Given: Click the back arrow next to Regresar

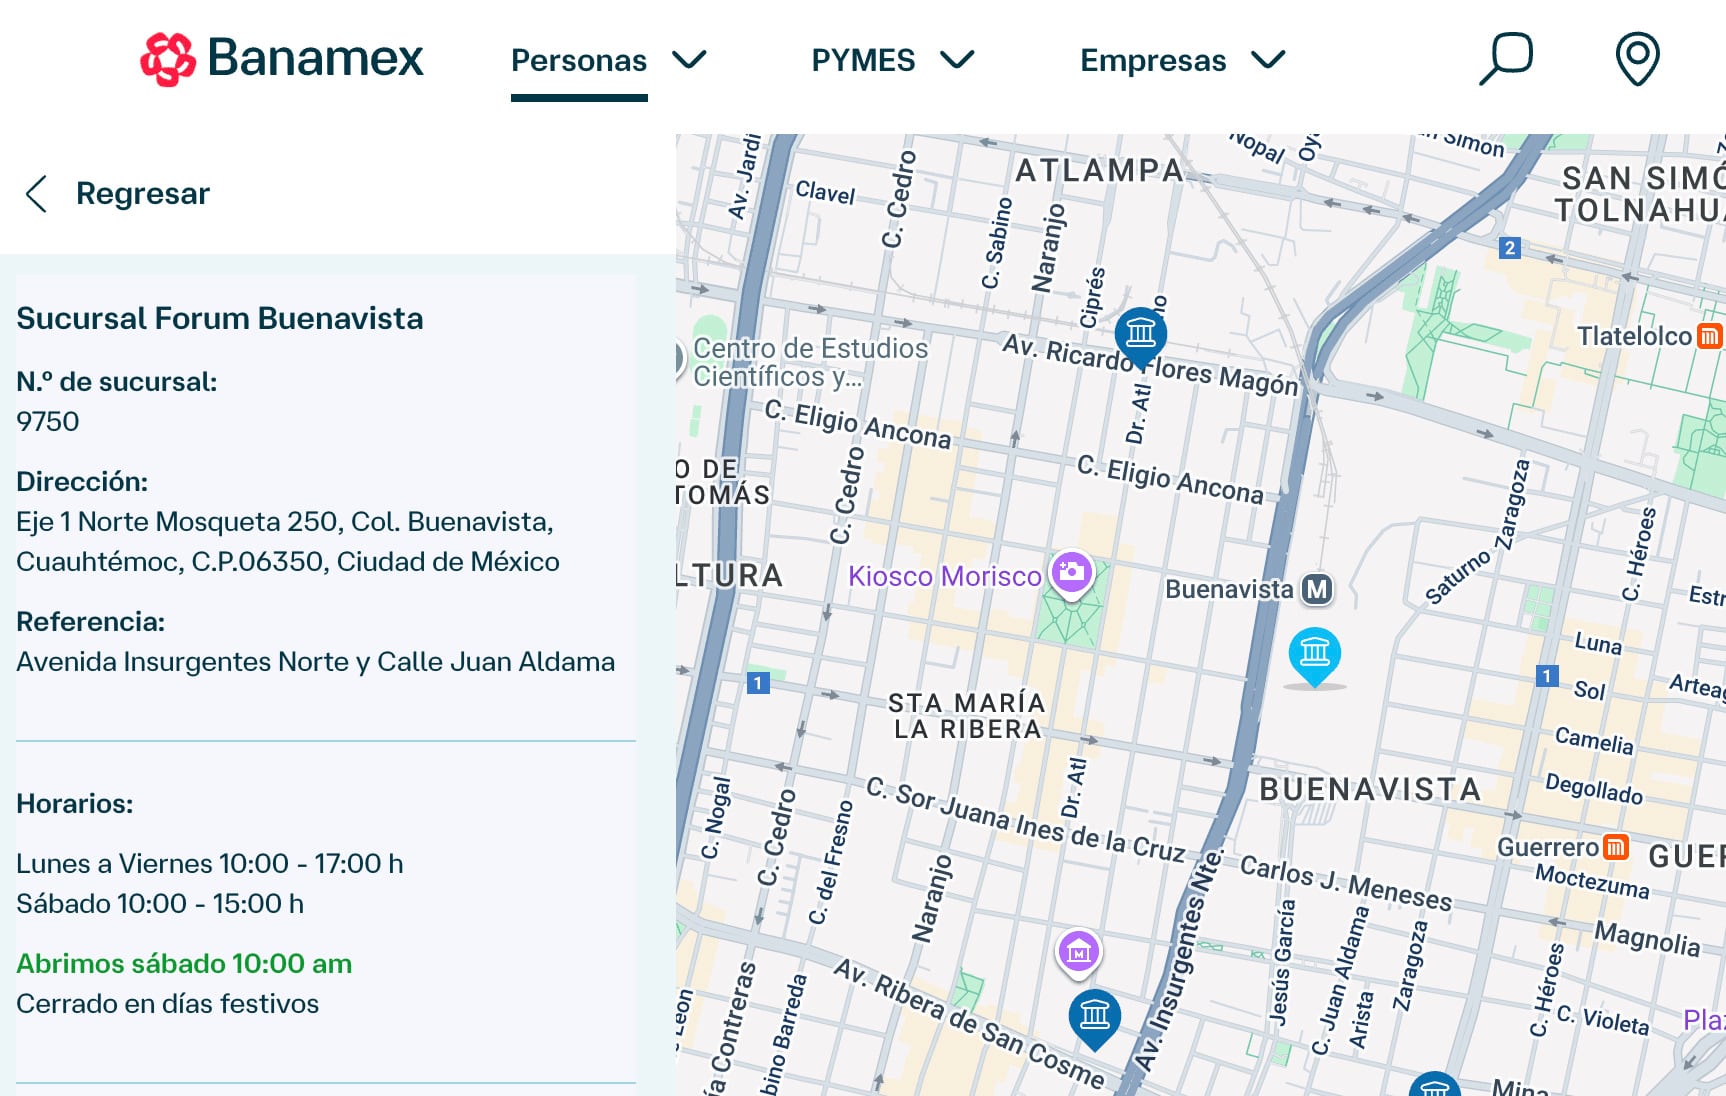Looking at the screenshot, I should pyautogui.click(x=37, y=194).
